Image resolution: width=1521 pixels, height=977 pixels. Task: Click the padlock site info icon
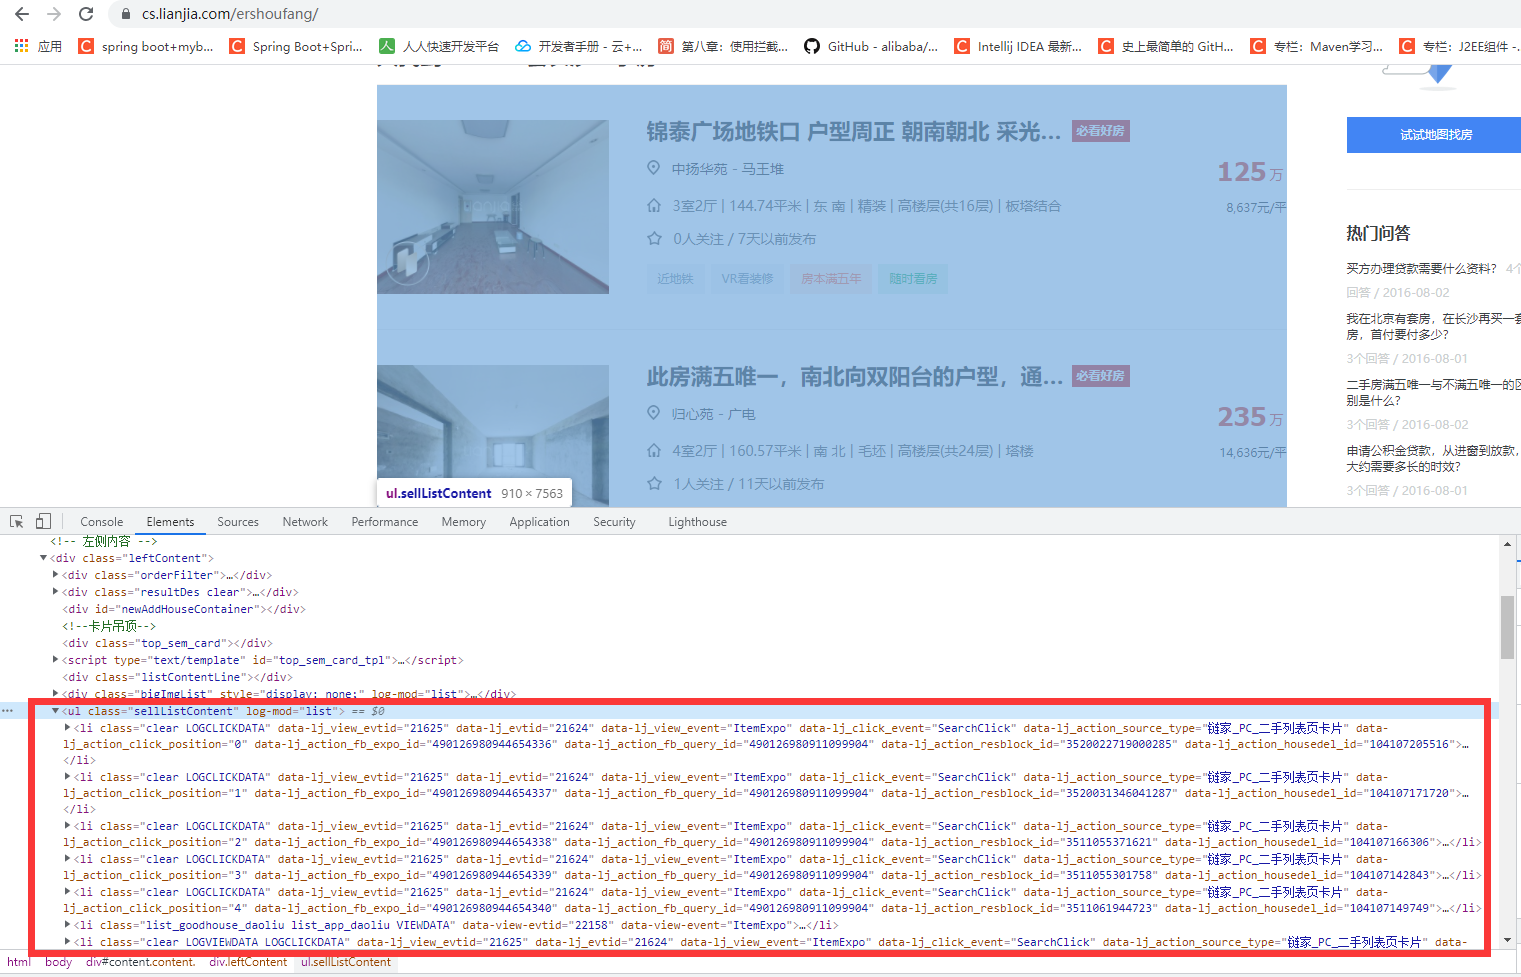tap(126, 14)
